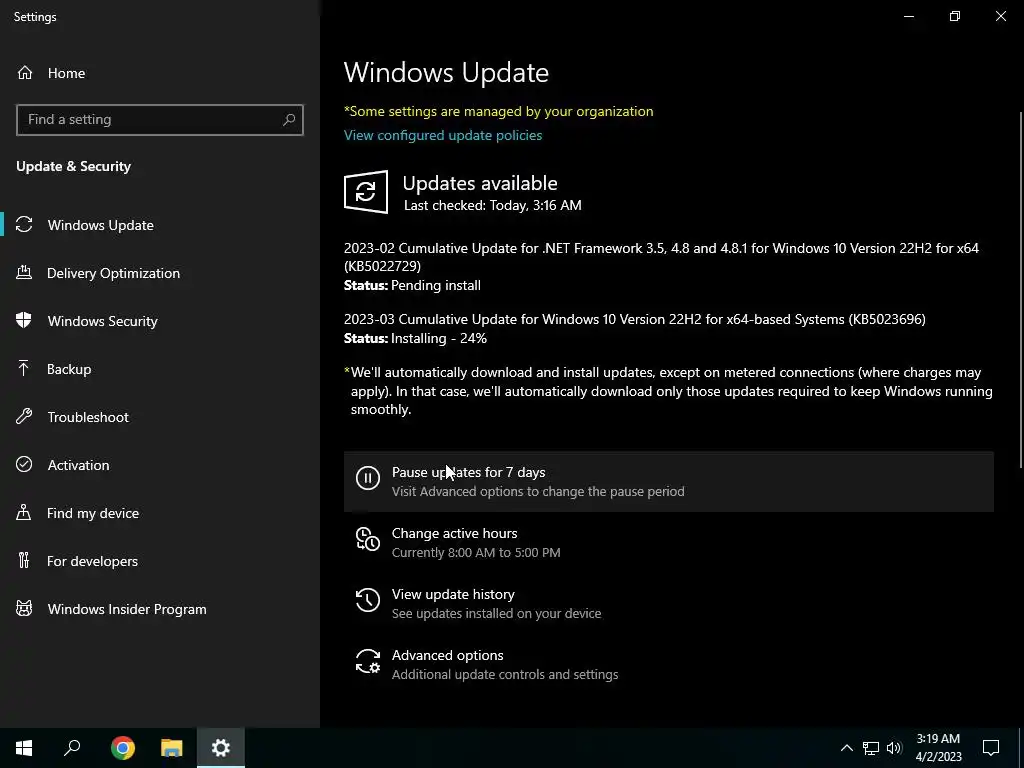The image size is (1024, 768).
Task: Launch Google Chrome from the taskbar
Action: tap(123, 748)
